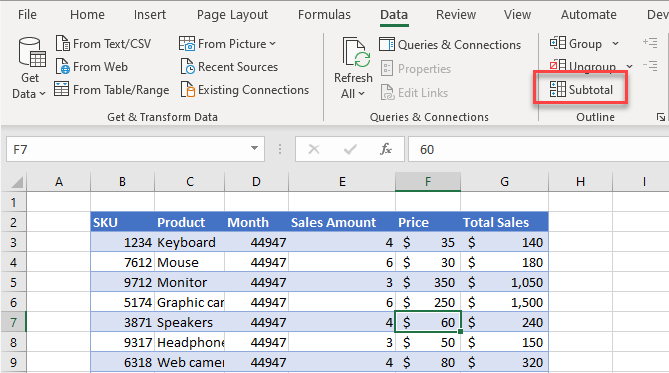
Task: Select Price cell showing 350
Action: tap(428, 283)
